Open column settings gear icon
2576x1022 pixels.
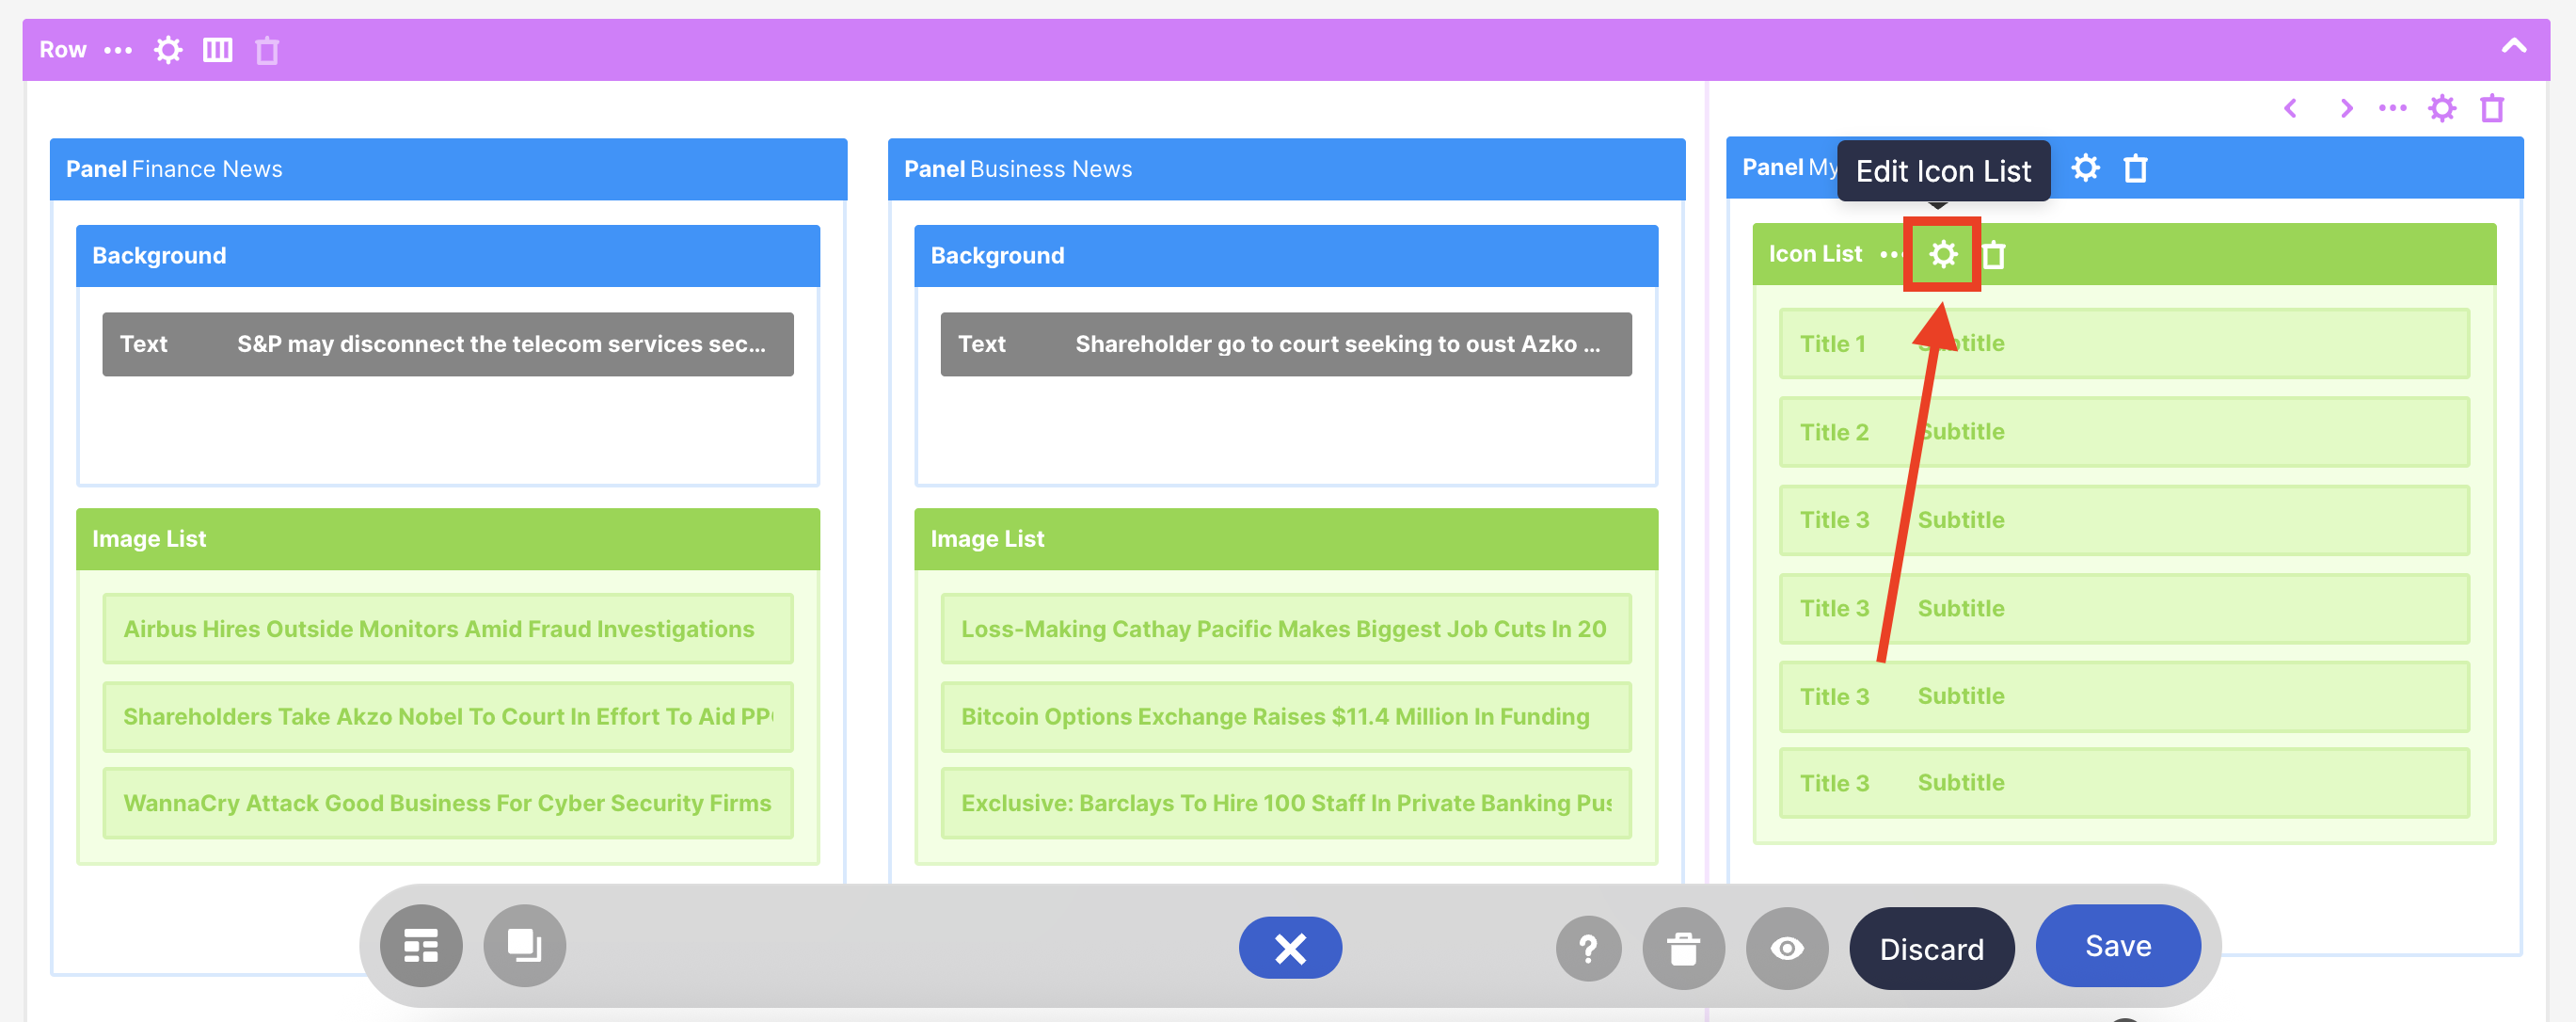[x=2442, y=108]
